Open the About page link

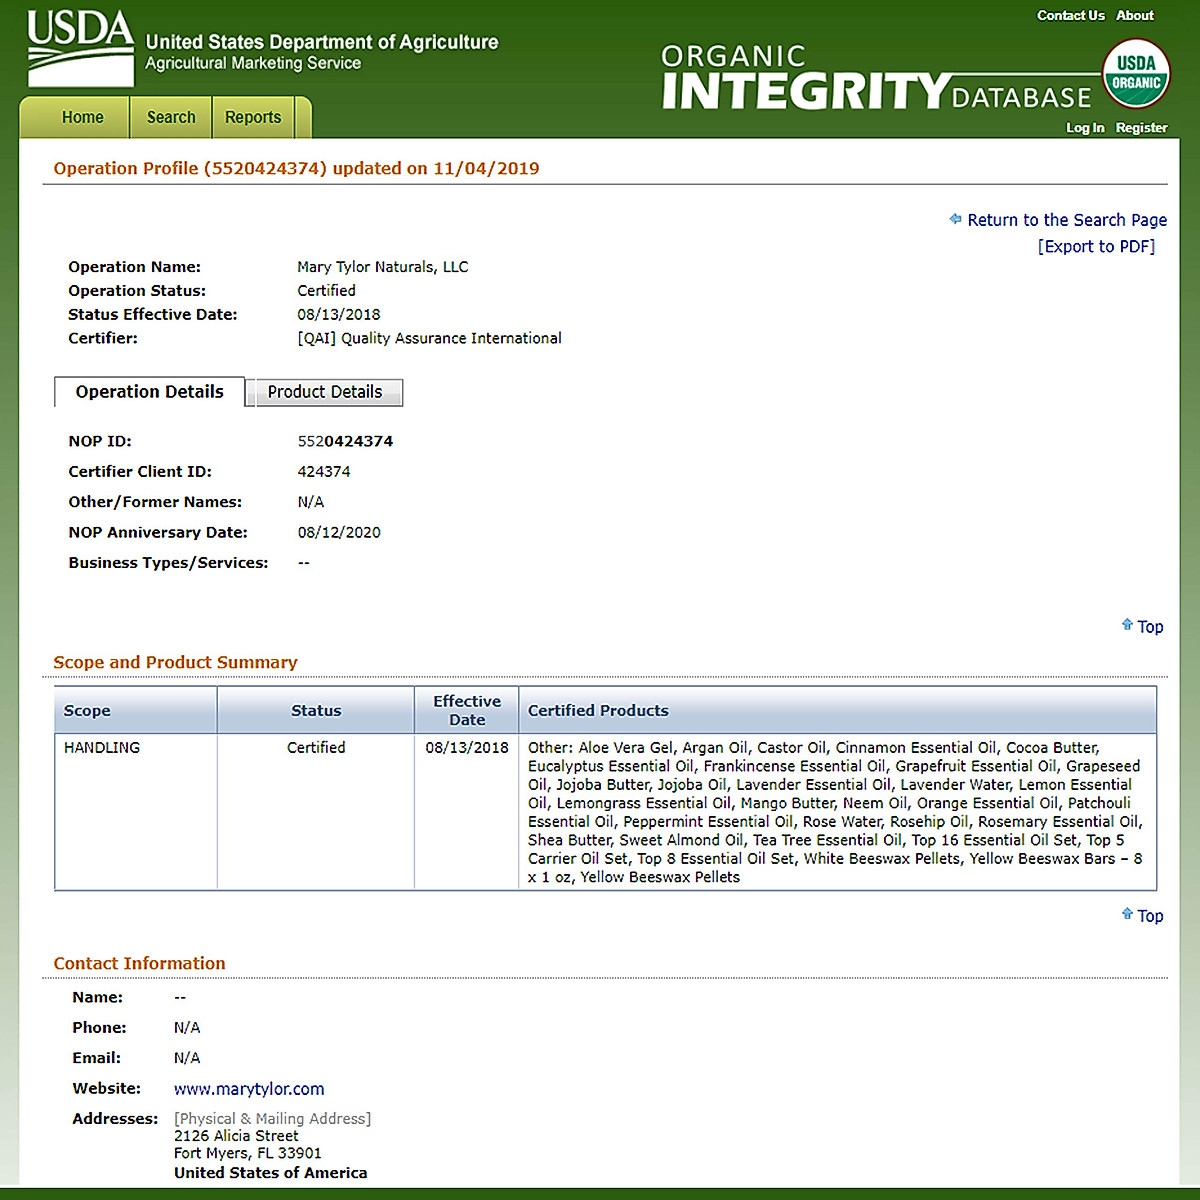(x=1134, y=15)
